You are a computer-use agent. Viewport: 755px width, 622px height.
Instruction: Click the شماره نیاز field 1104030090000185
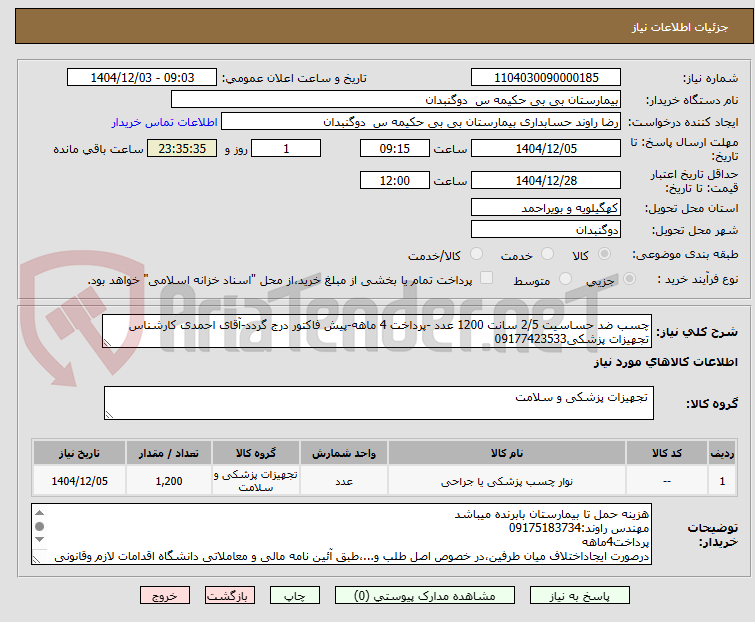click(x=546, y=78)
